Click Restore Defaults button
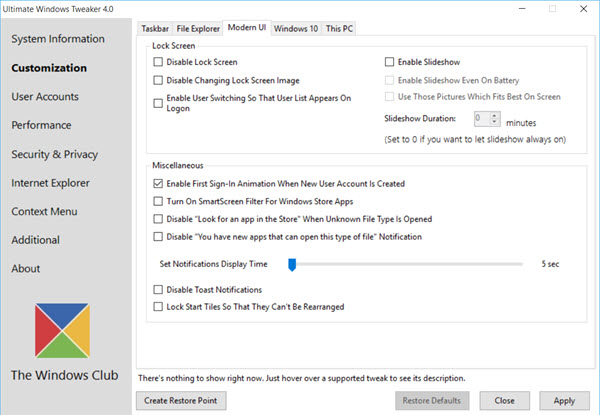Screen dimensions: 600x415 [x=432, y=400]
